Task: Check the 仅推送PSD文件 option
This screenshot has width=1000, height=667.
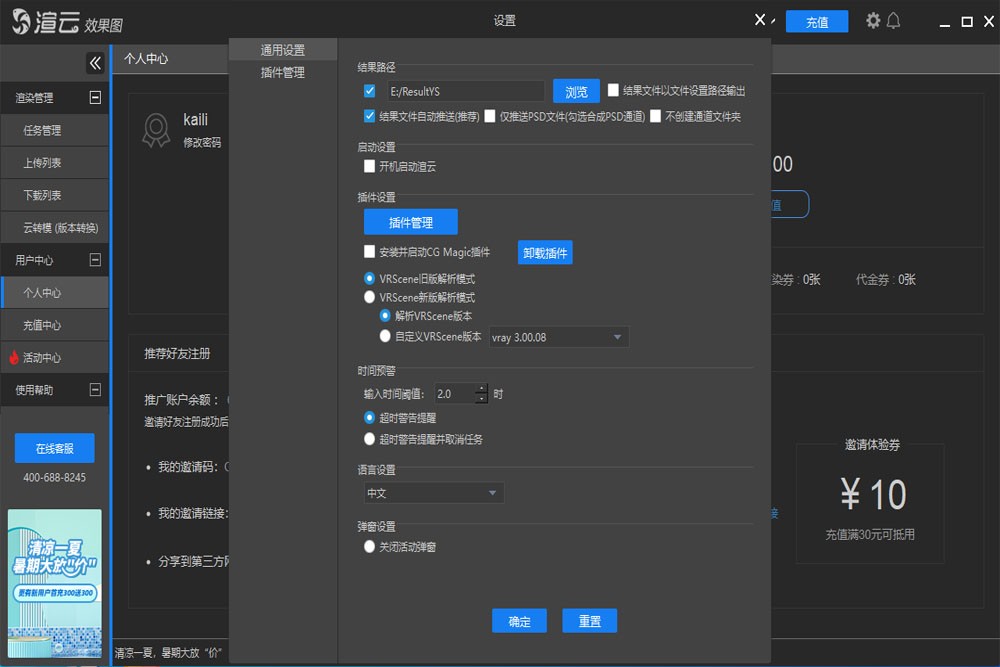Action: (489, 115)
